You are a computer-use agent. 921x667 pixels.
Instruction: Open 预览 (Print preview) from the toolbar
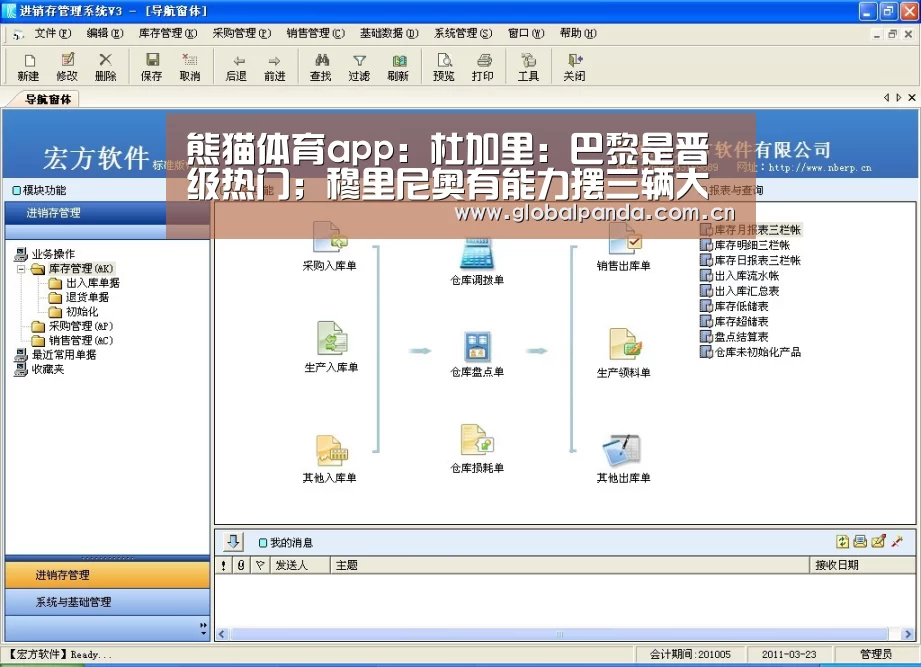[x=443, y=67]
